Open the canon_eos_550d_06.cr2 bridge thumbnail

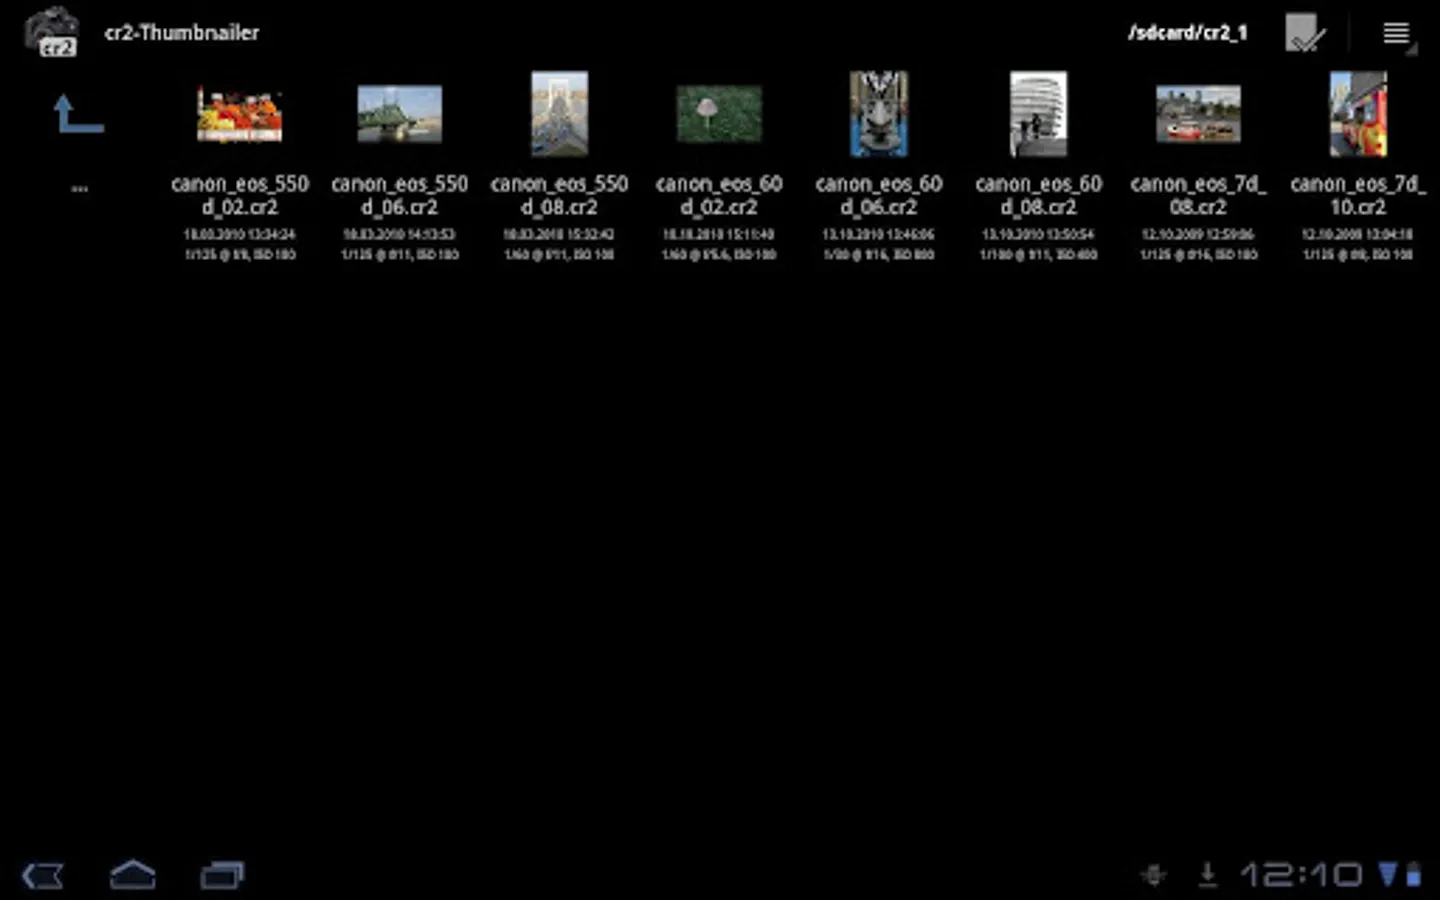[x=400, y=114]
